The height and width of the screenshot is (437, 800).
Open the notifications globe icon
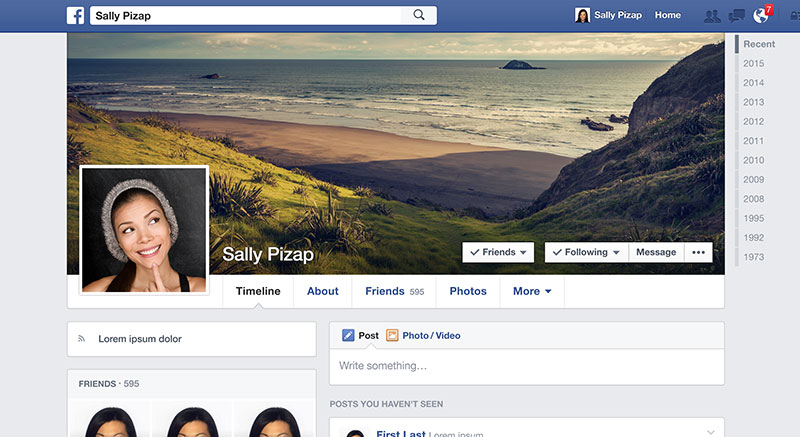click(761, 16)
